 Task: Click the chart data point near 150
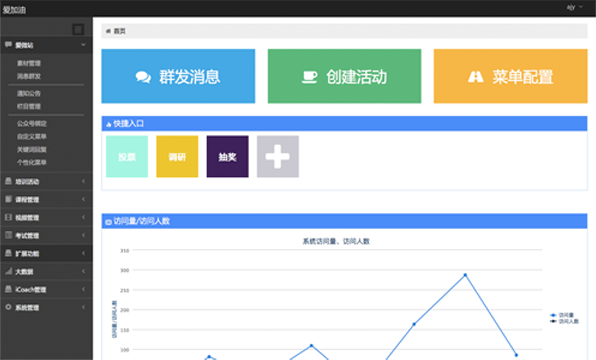click(414, 324)
